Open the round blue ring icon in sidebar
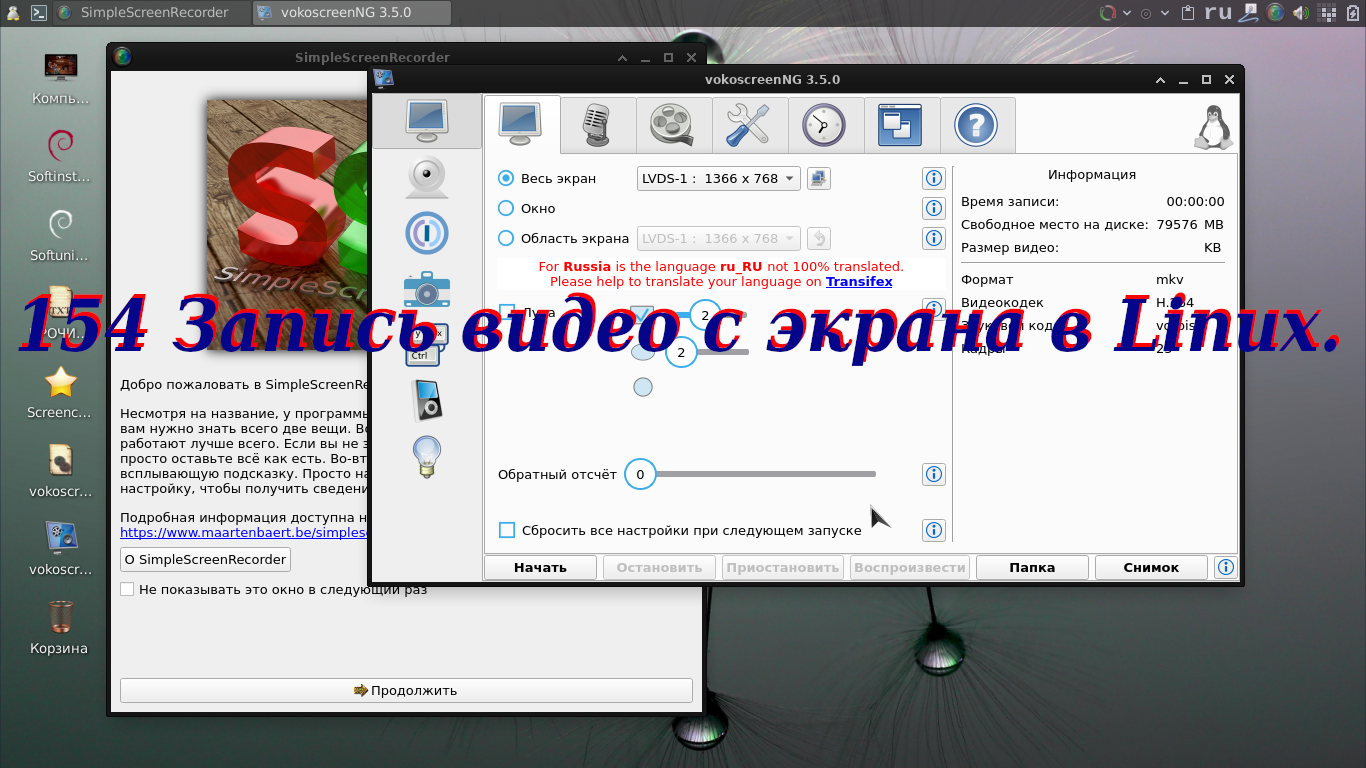1366x768 pixels. coord(427,233)
